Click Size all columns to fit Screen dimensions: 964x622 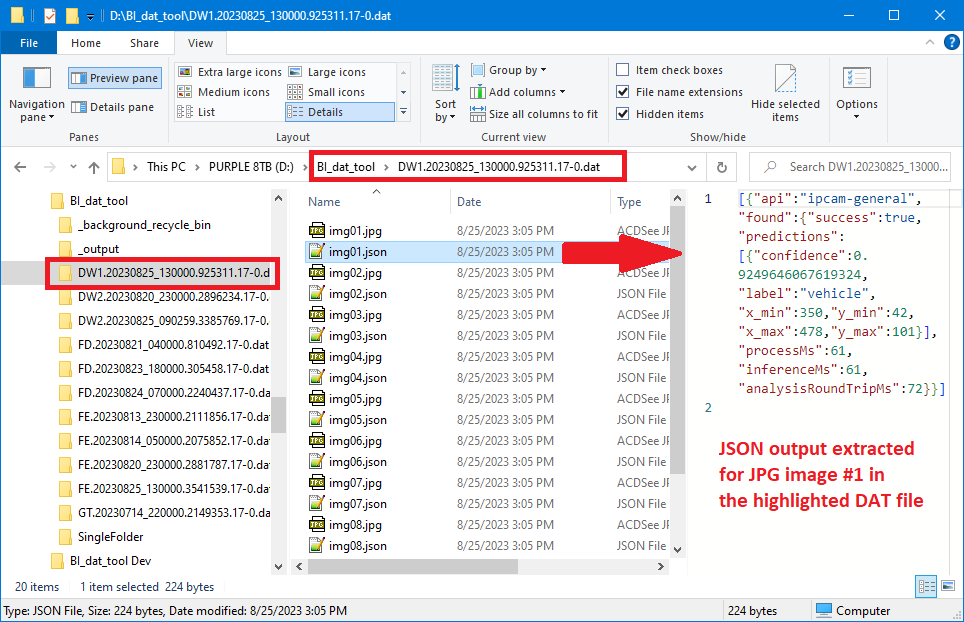click(x=534, y=114)
